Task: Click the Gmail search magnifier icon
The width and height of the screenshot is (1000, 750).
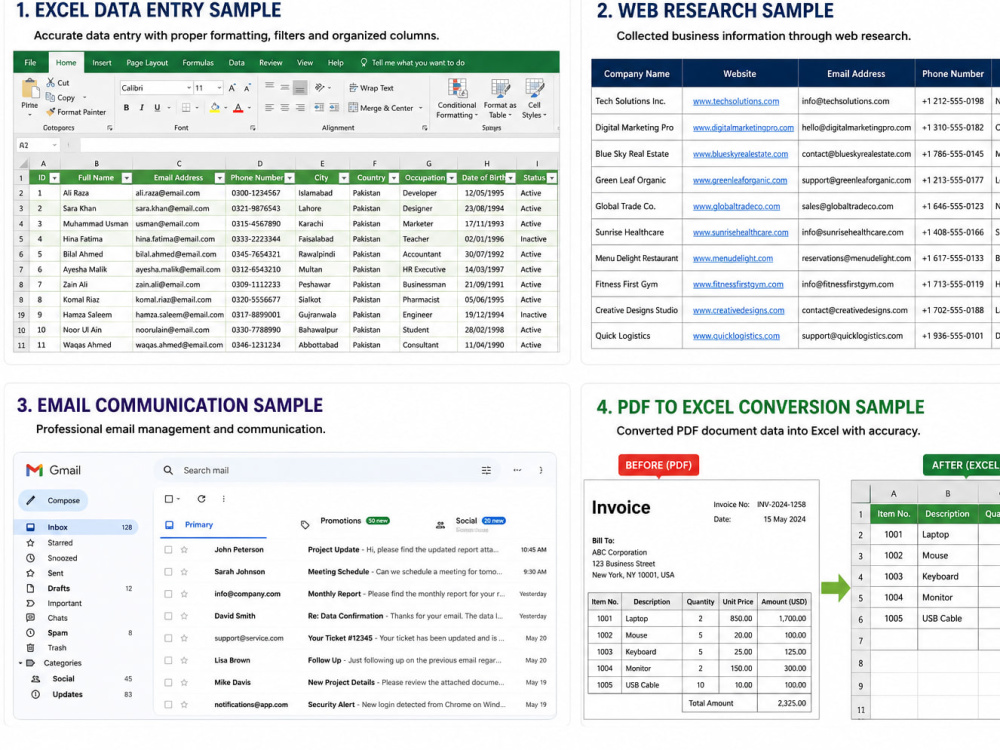Action: pyautogui.click(x=168, y=470)
